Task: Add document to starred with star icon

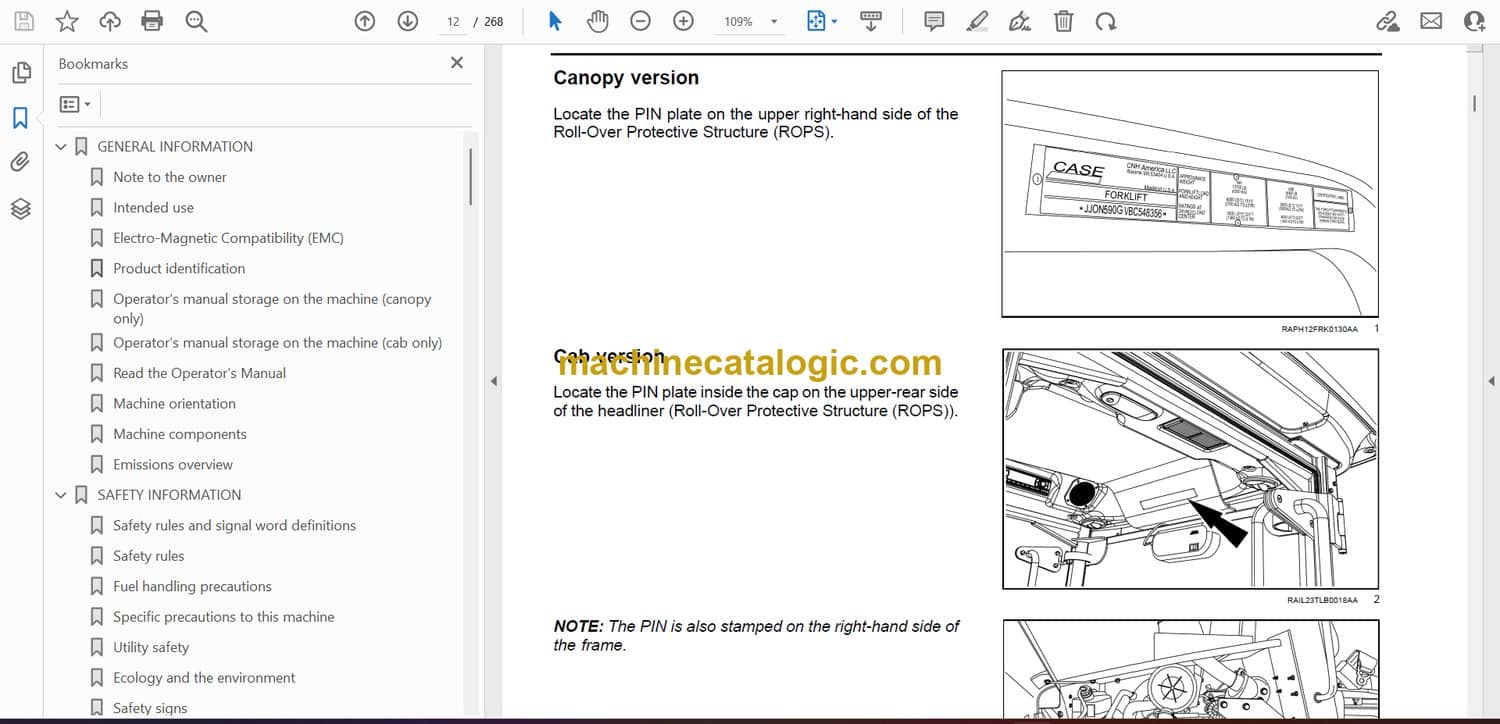Action: [x=66, y=21]
